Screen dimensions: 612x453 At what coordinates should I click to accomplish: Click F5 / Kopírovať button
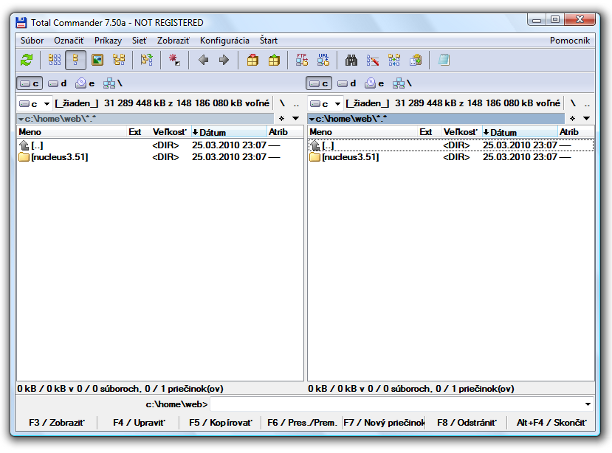[x=220, y=423]
